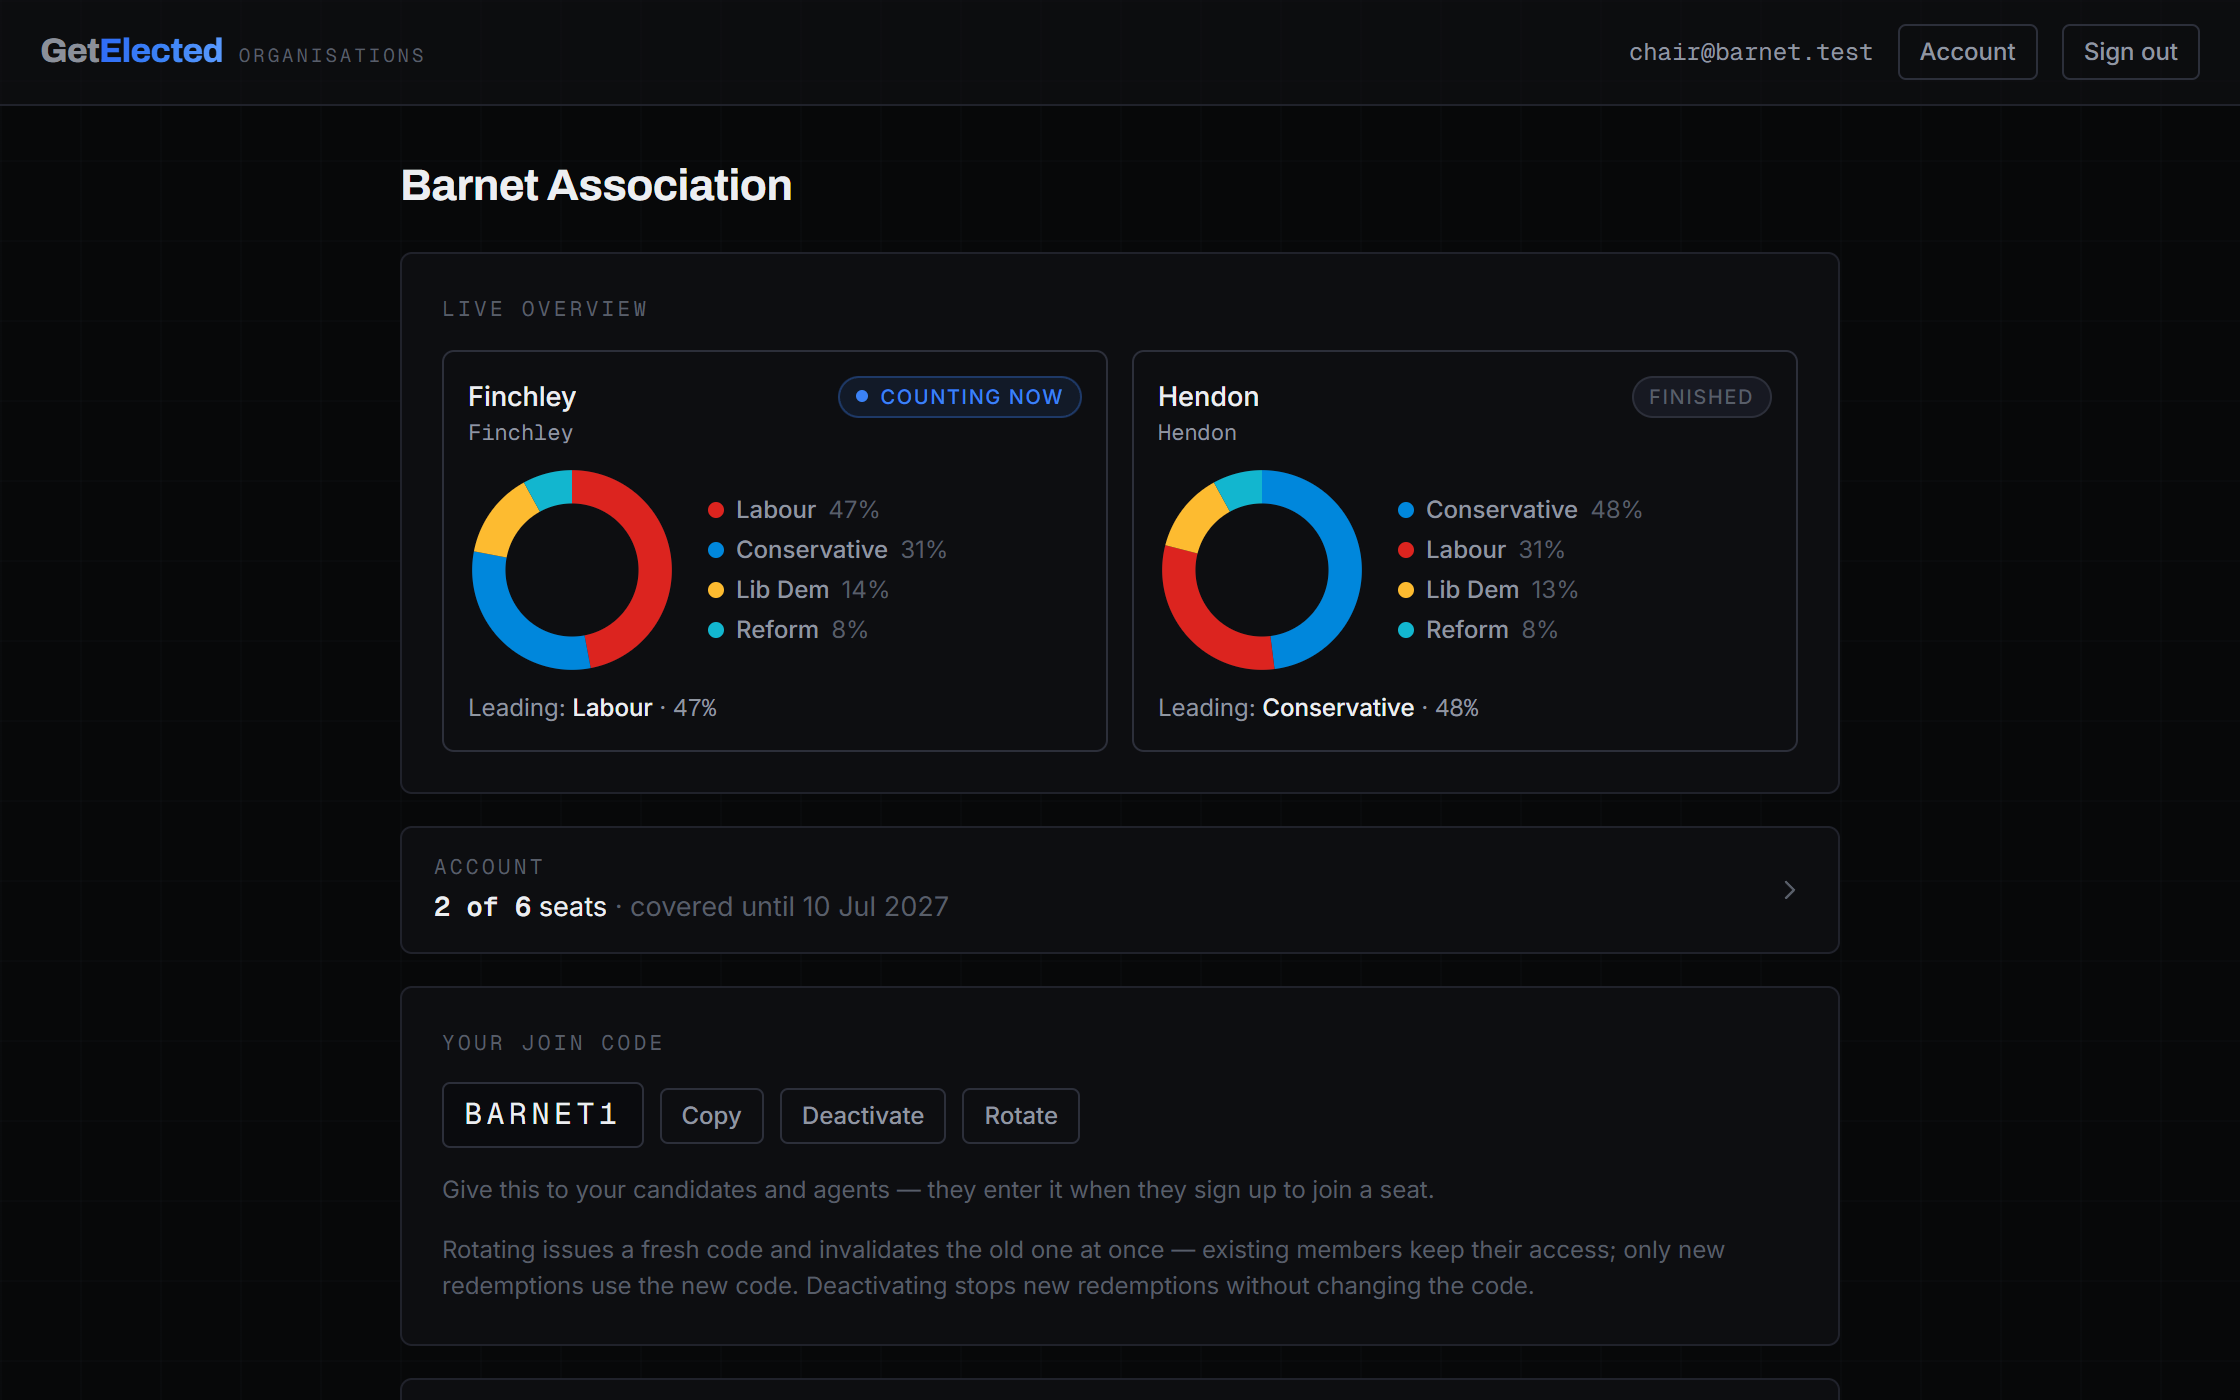Click the Barnet Association heading
2240x1400 pixels.
coord(596,186)
